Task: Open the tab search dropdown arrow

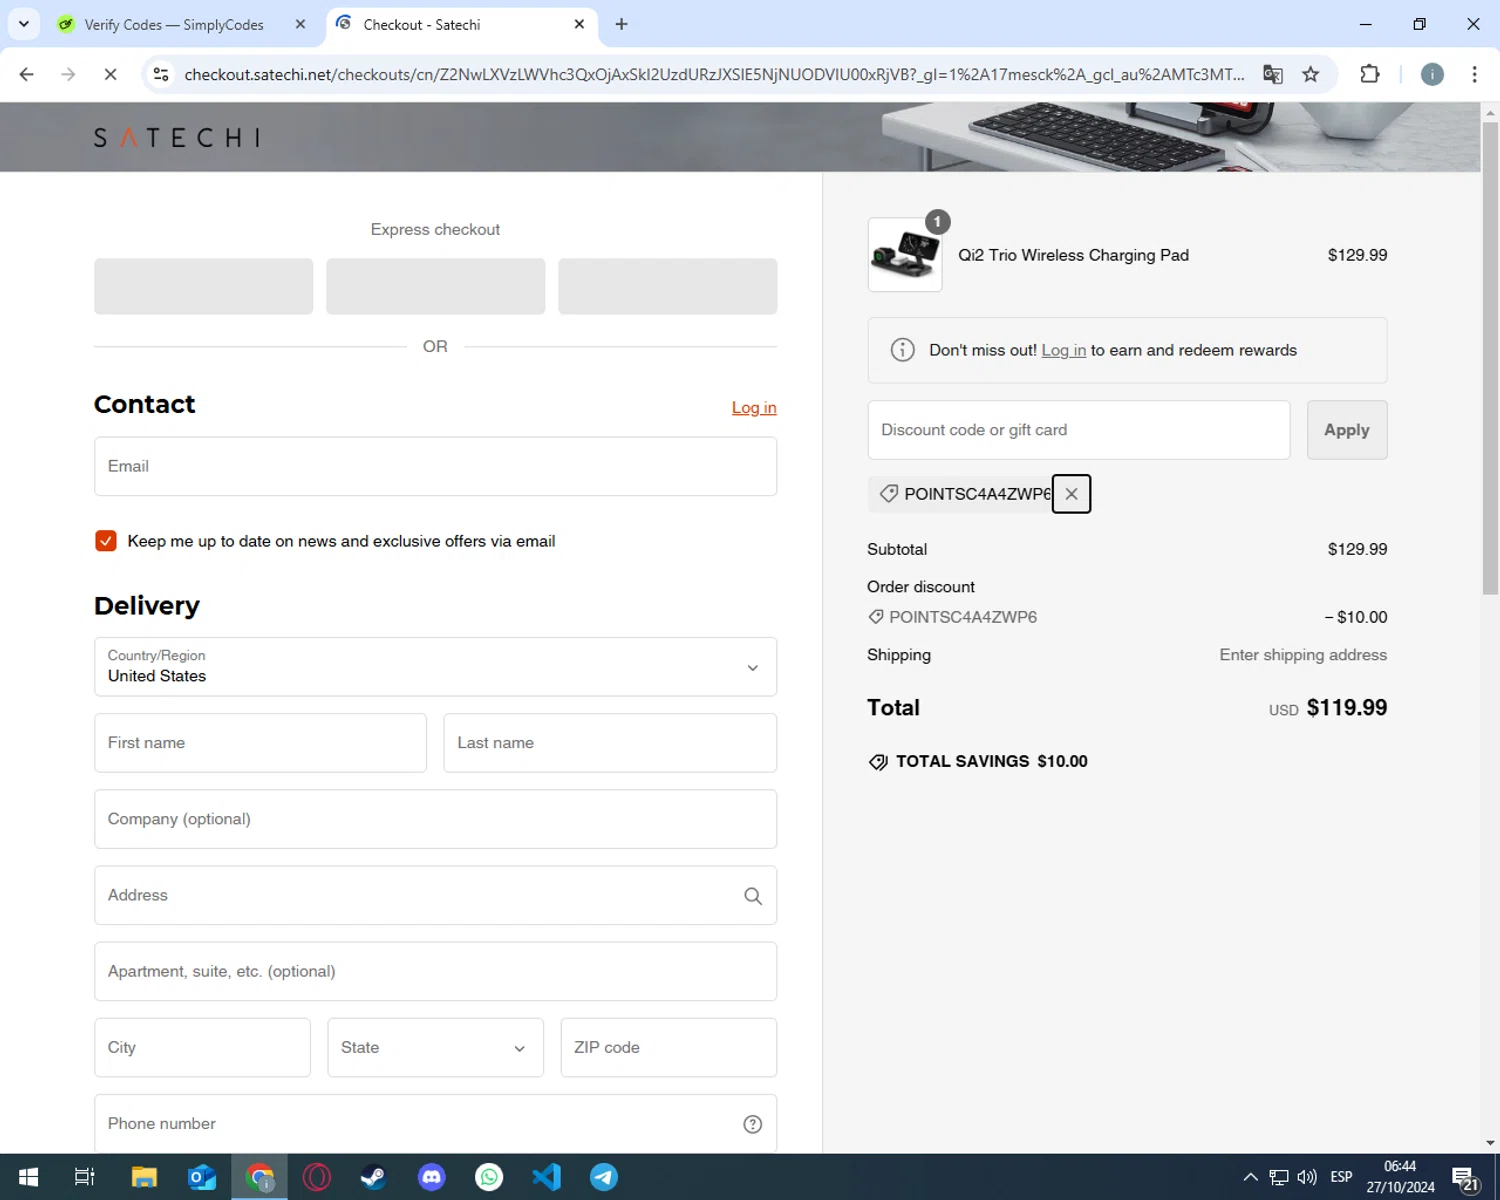Action: [x=24, y=24]
